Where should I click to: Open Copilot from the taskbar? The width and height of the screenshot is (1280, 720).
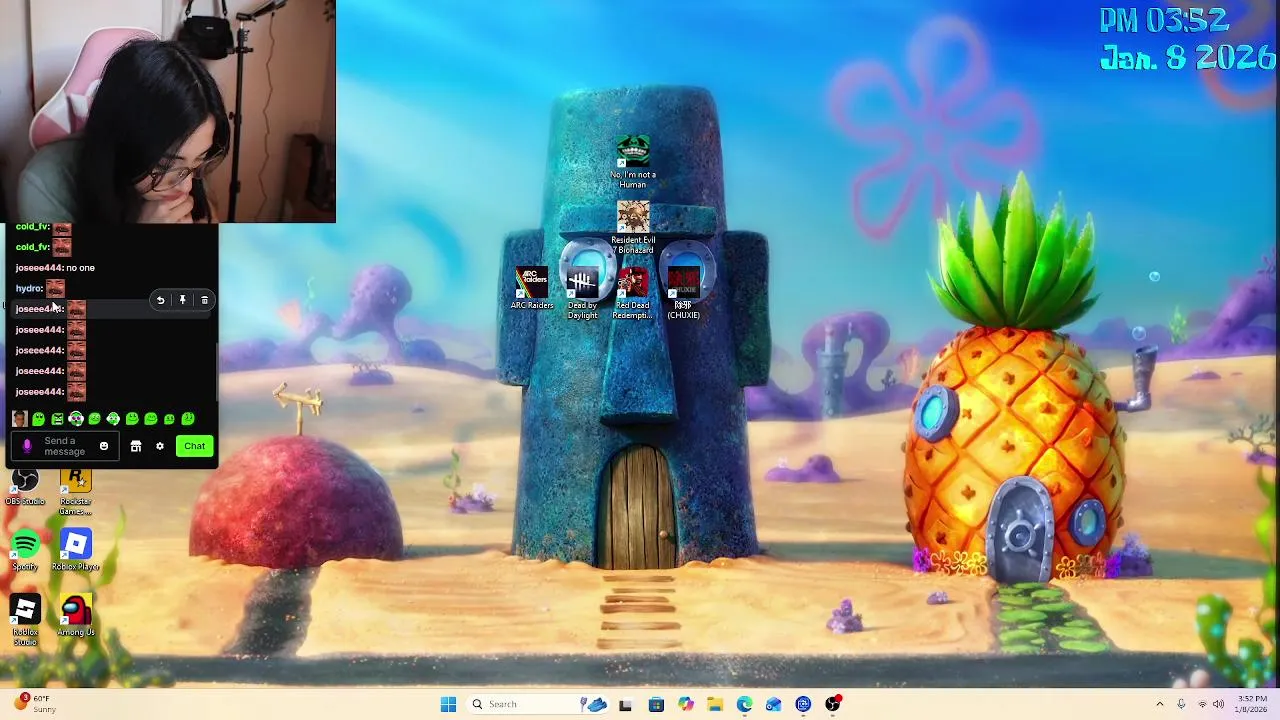685,705
